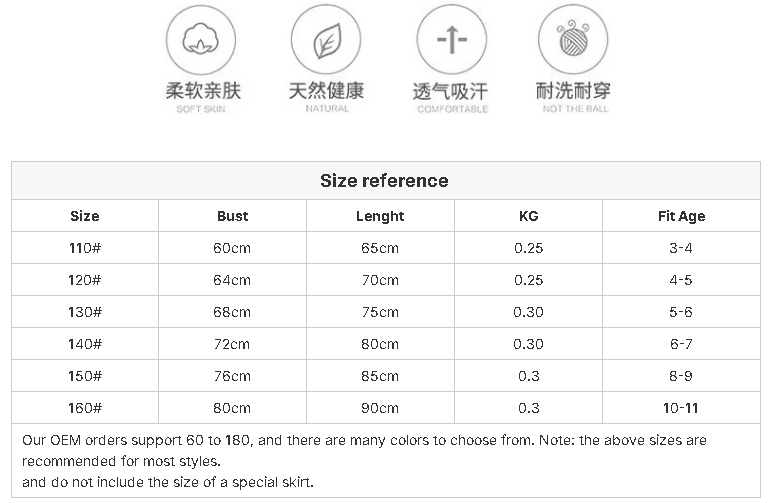769x503 pixels.
Task: Click the Lenght column header
Action: (380, 216)
